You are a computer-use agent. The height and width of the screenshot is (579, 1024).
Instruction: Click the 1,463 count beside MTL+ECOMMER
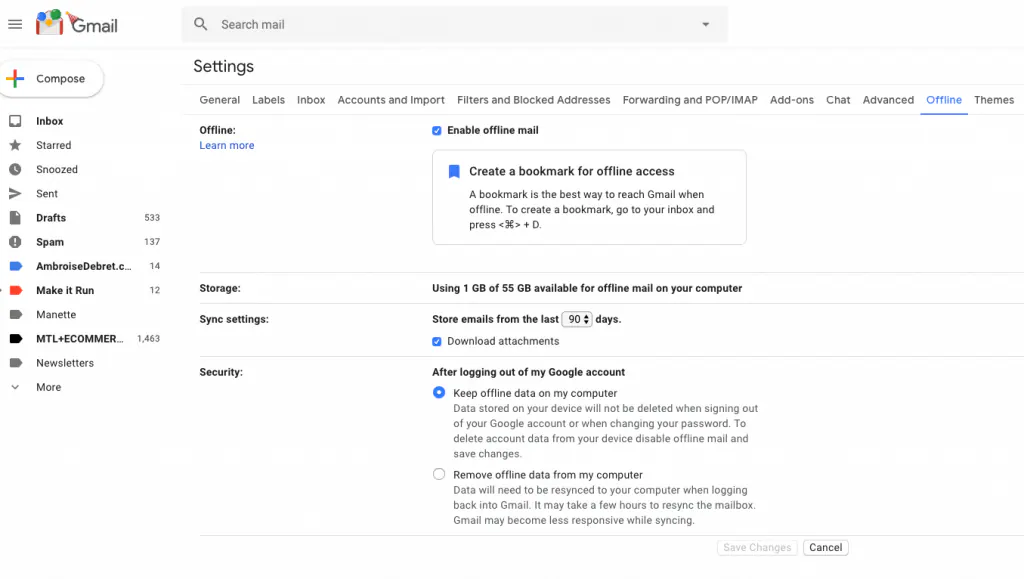[148, 338]
